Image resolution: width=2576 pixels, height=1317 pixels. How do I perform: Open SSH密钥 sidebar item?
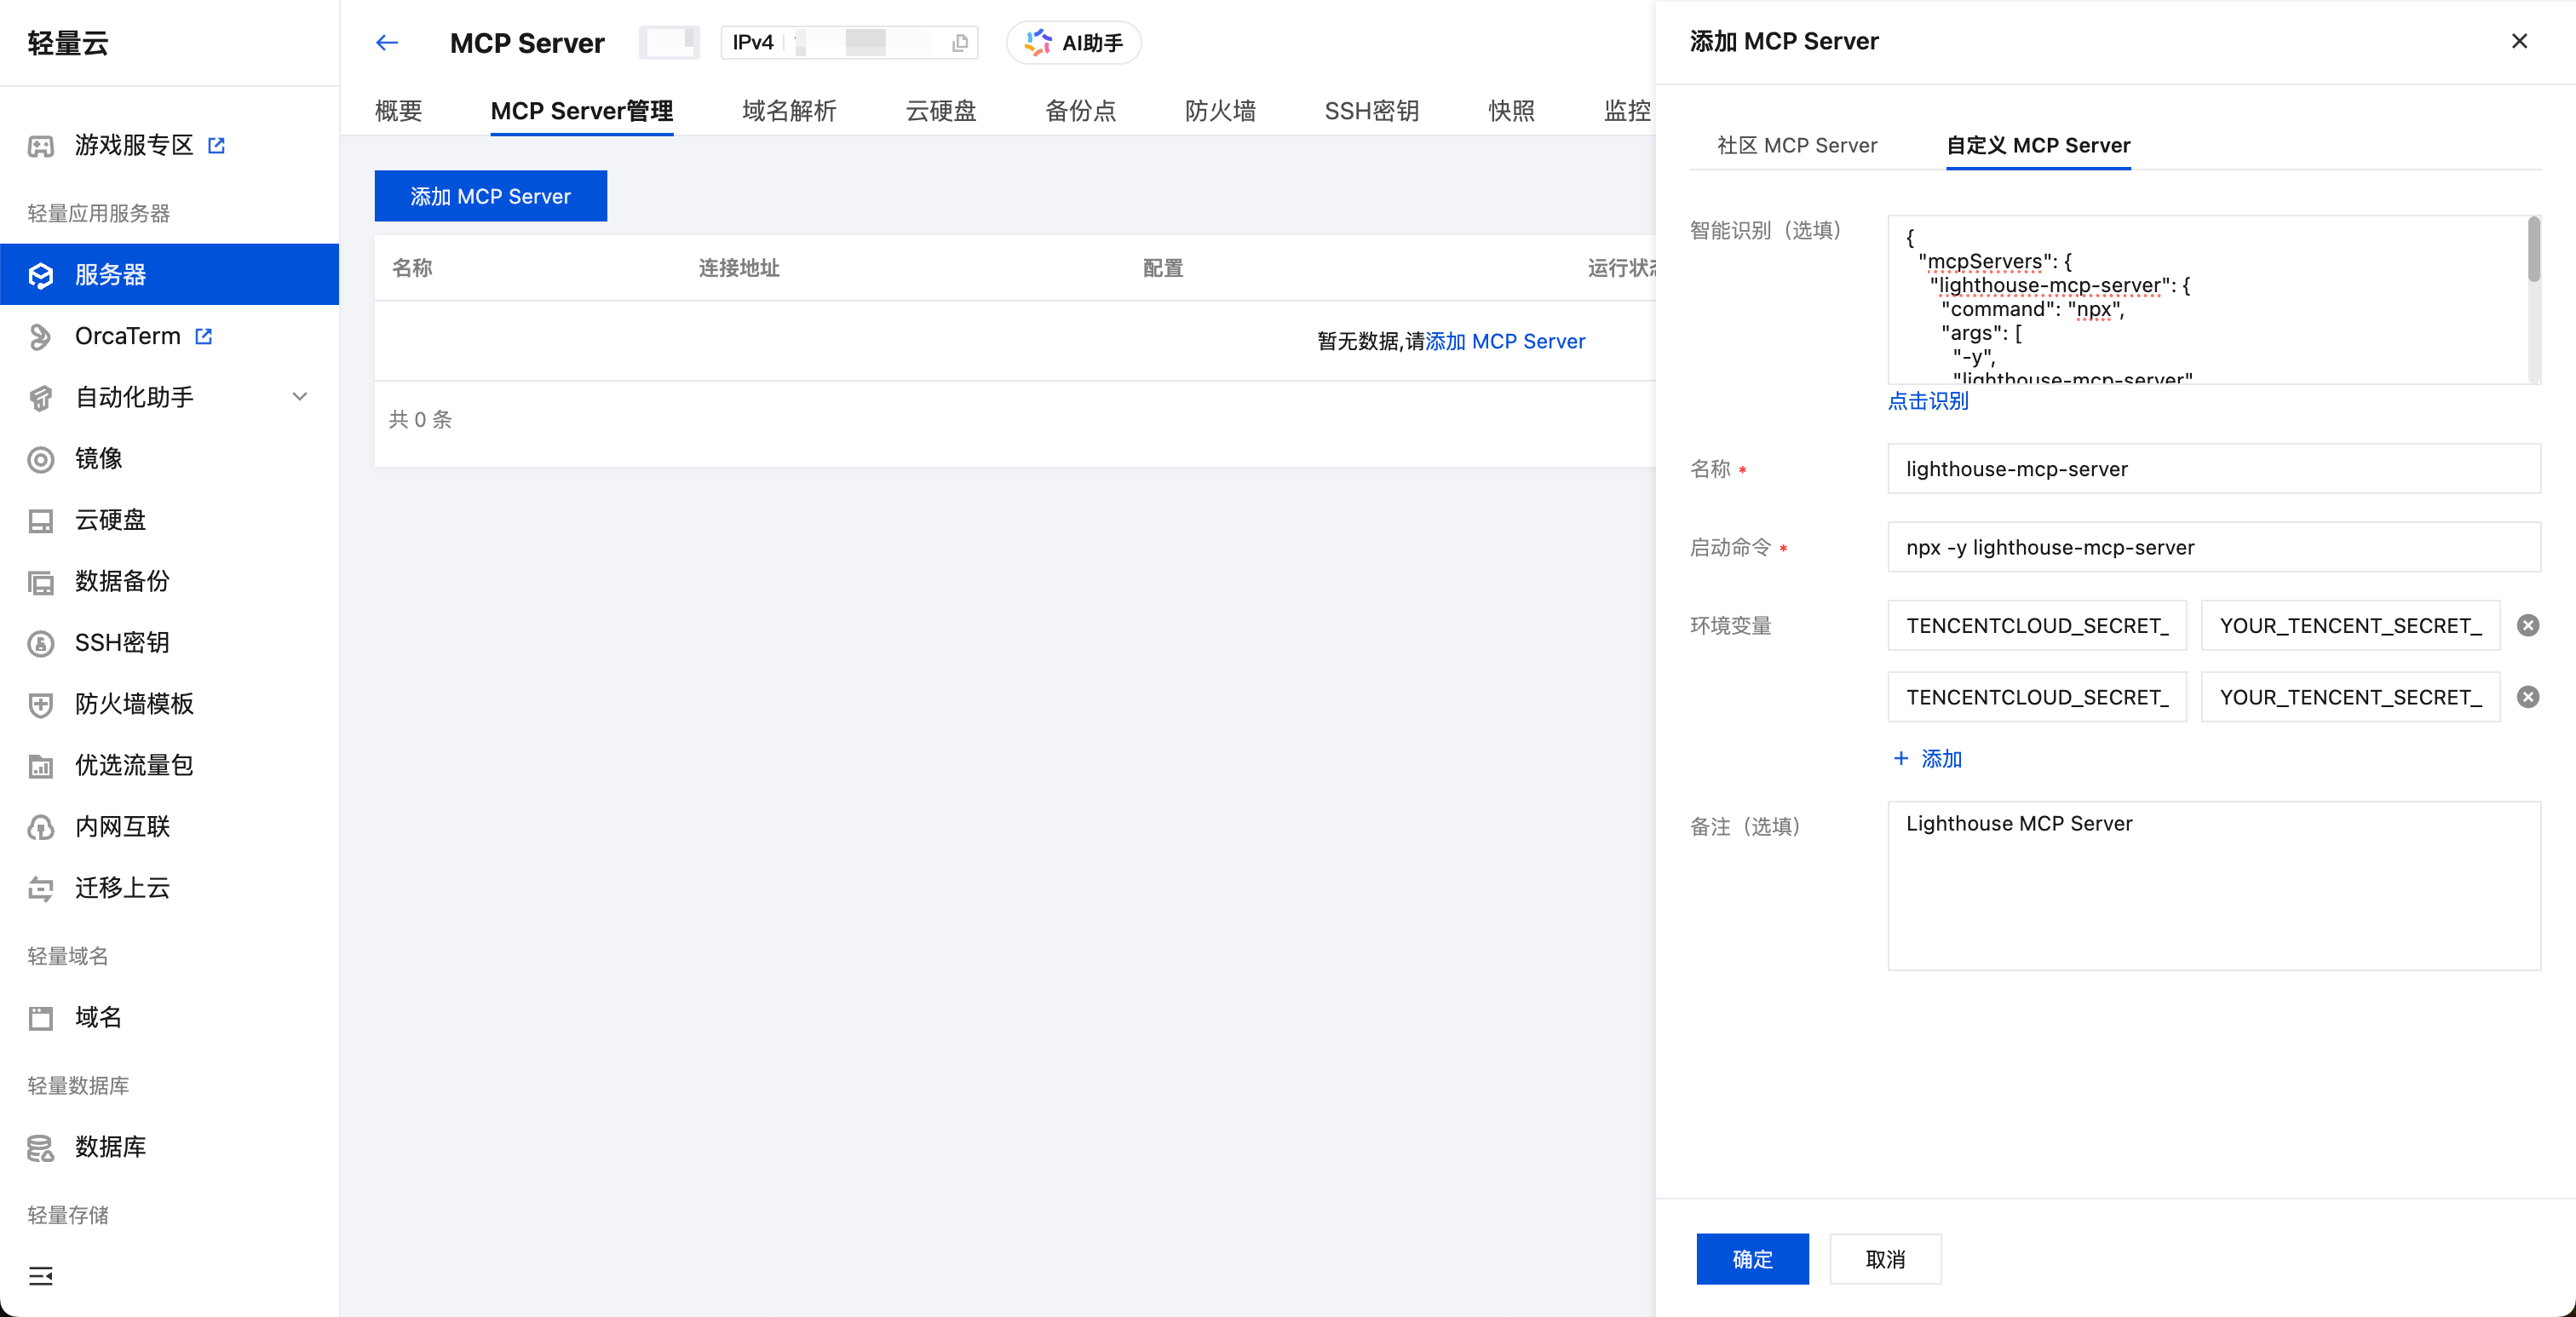(122, 642)
